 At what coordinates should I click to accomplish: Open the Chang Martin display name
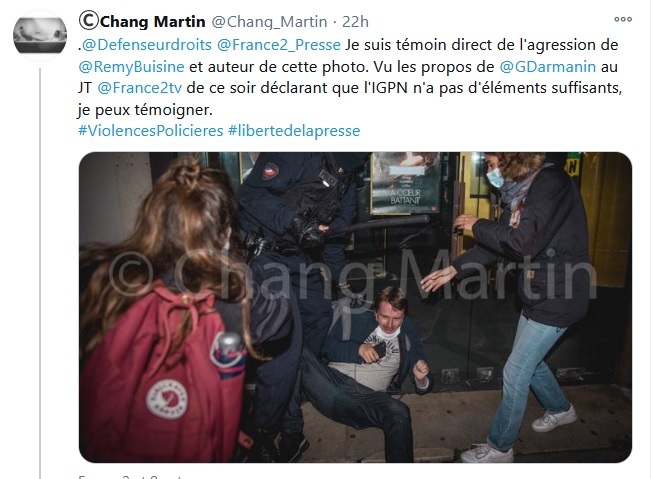(x=152, y=22)
